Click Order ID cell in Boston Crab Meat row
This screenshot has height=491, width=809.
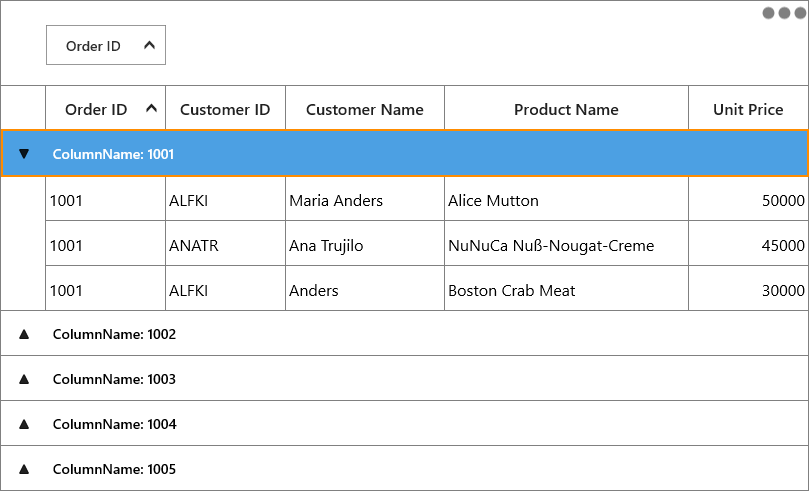point(105,288)
